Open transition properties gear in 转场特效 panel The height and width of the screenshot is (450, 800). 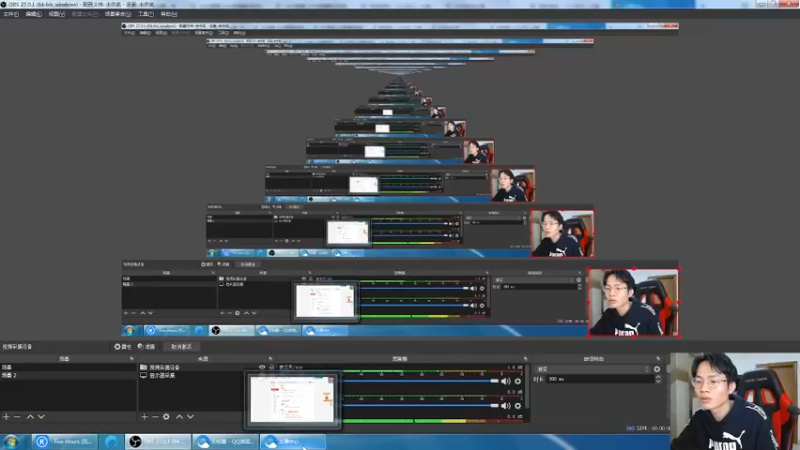pyautogui.click(x=657, y=369)
